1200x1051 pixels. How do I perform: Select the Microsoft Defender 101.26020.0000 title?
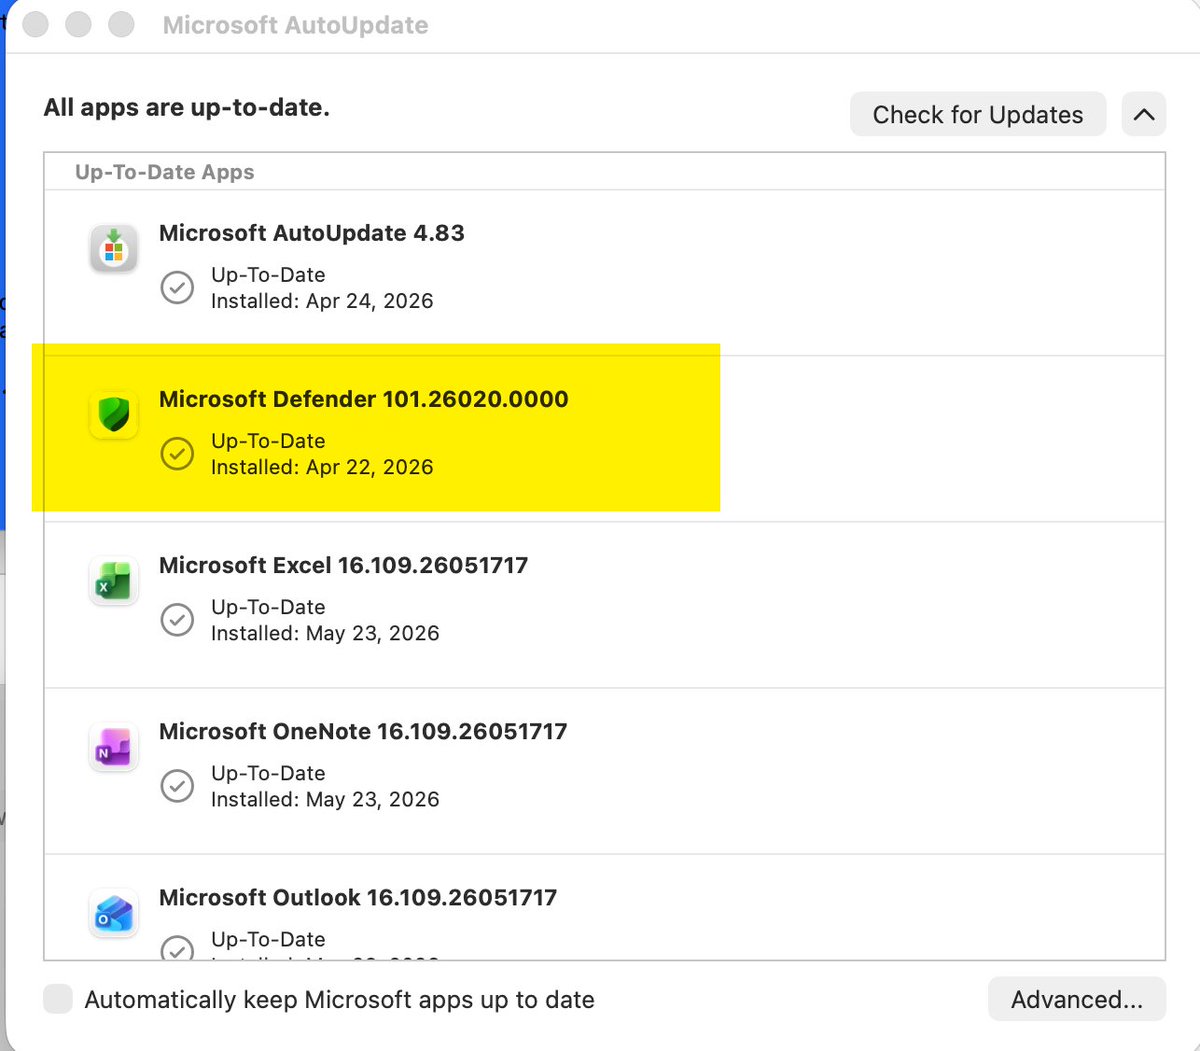pyautogui.click(x=364, y=399)
